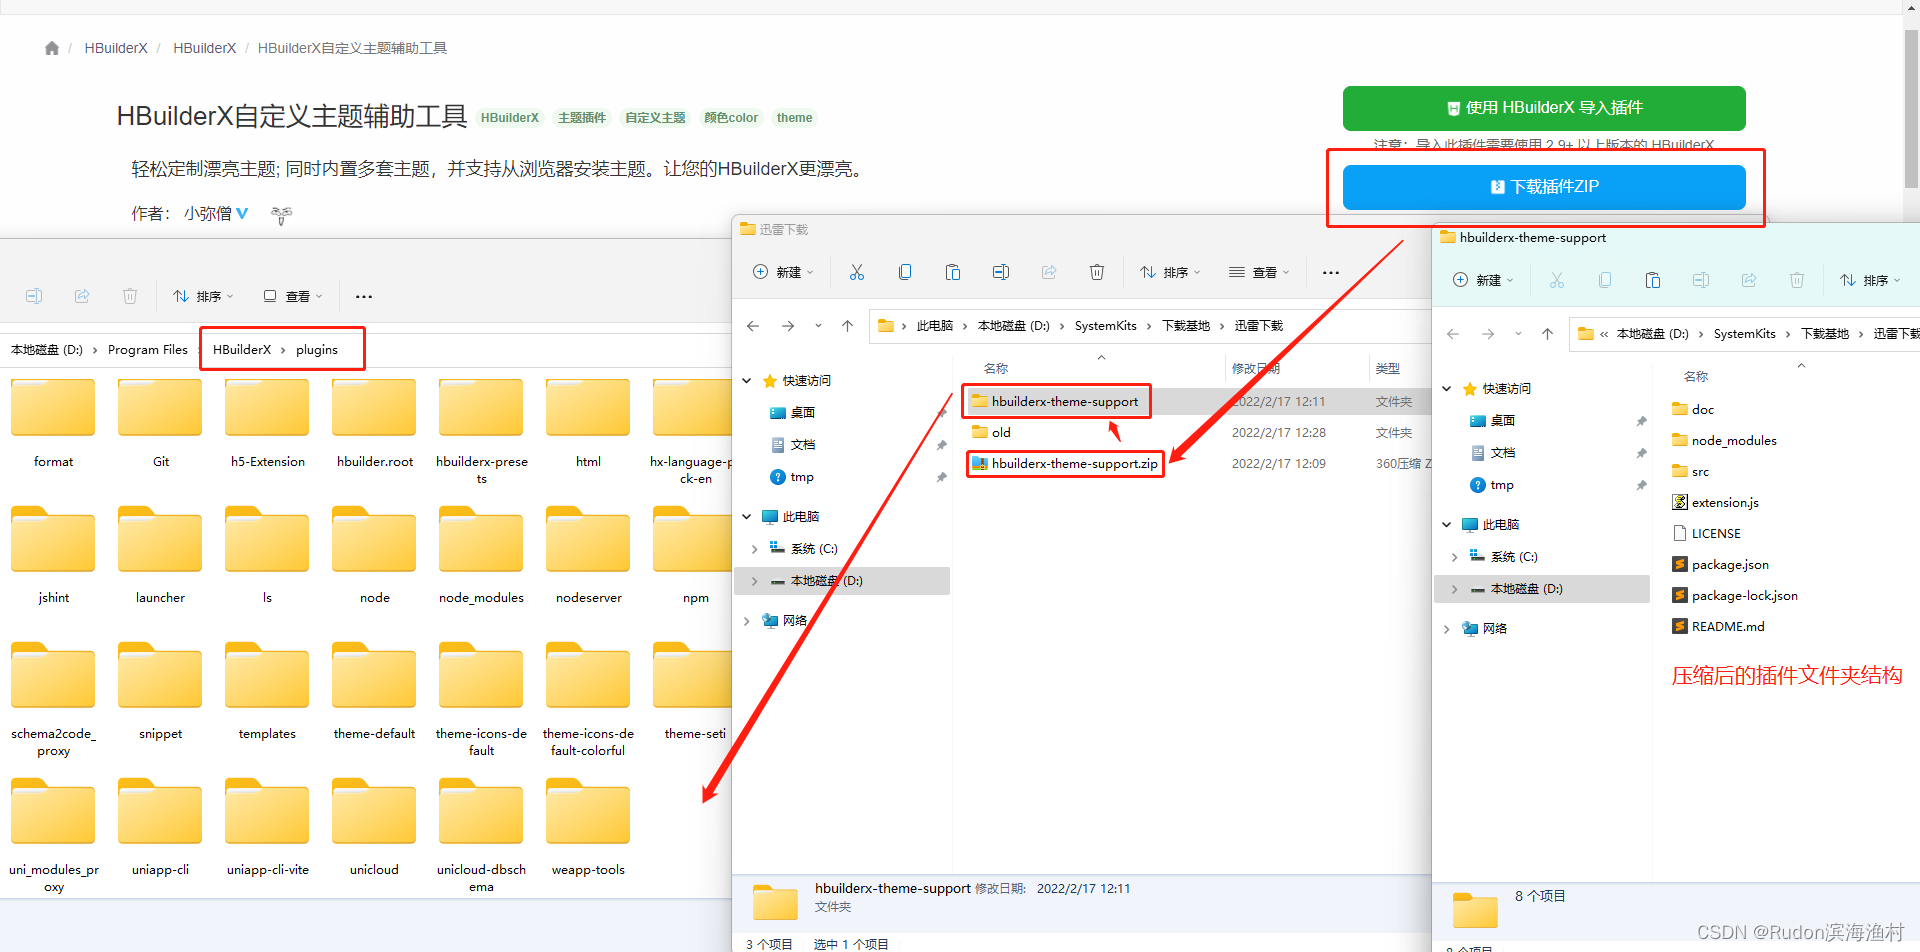Click the more options ellipsis in 迅雷下载 window
Screen dimensions: 1920x952
[x=1331, y=272]
